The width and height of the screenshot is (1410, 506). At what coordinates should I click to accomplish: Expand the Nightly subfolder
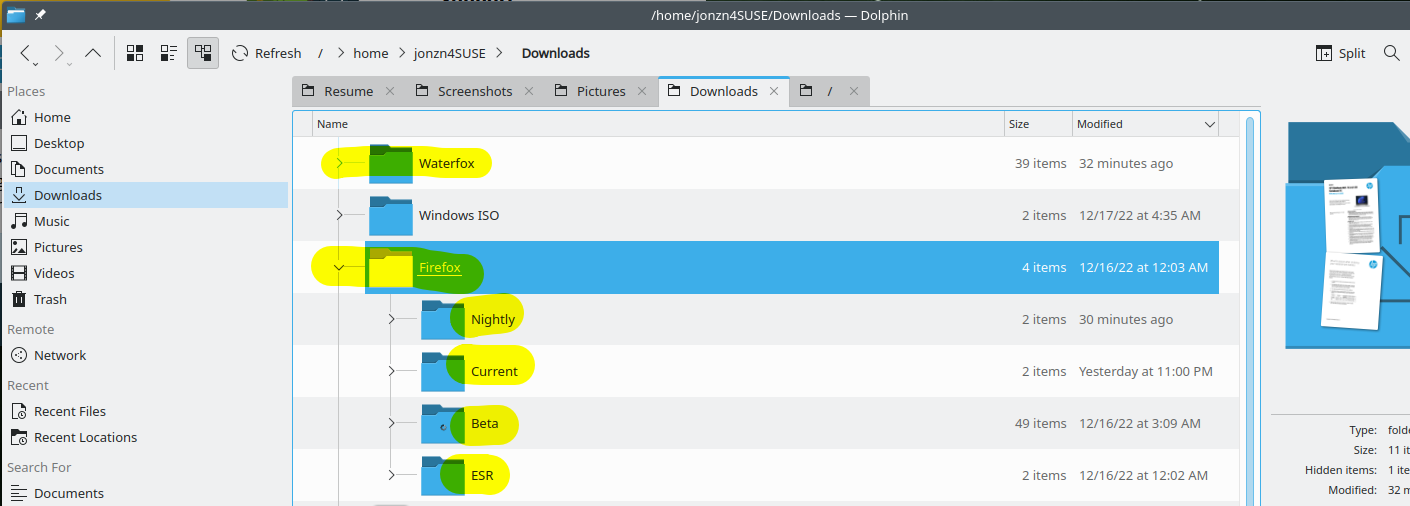pyautogui.click(x=392, y=319)
